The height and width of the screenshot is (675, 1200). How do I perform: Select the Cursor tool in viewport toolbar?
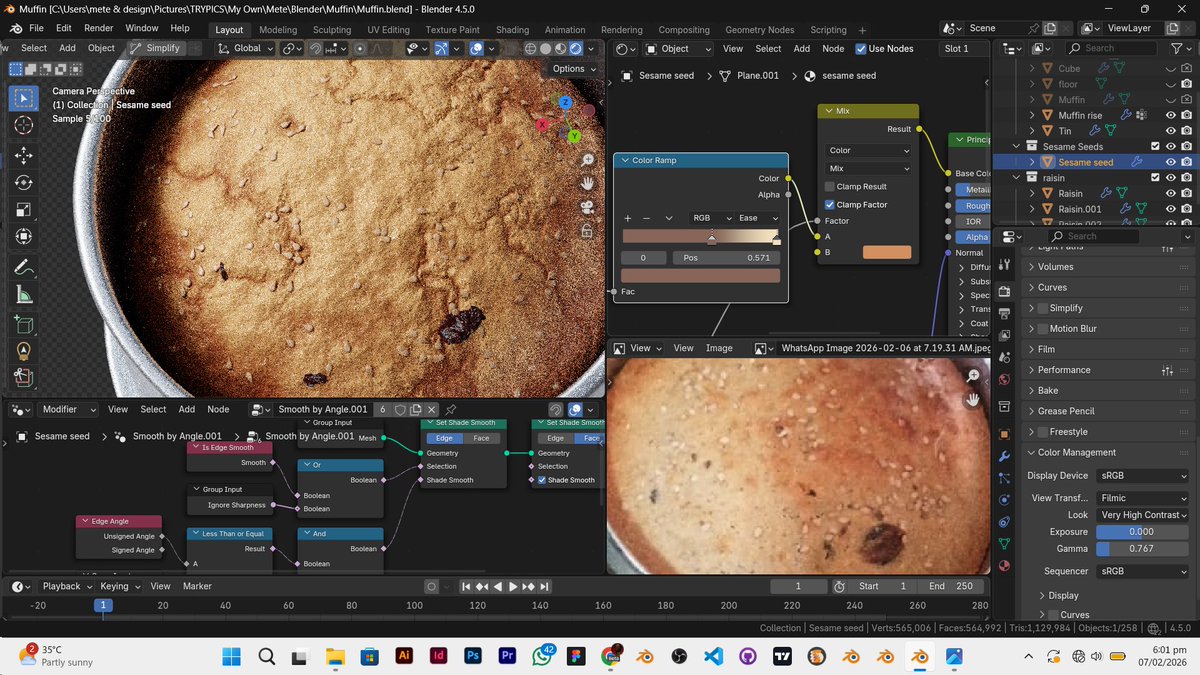click(x=24, y=125)
